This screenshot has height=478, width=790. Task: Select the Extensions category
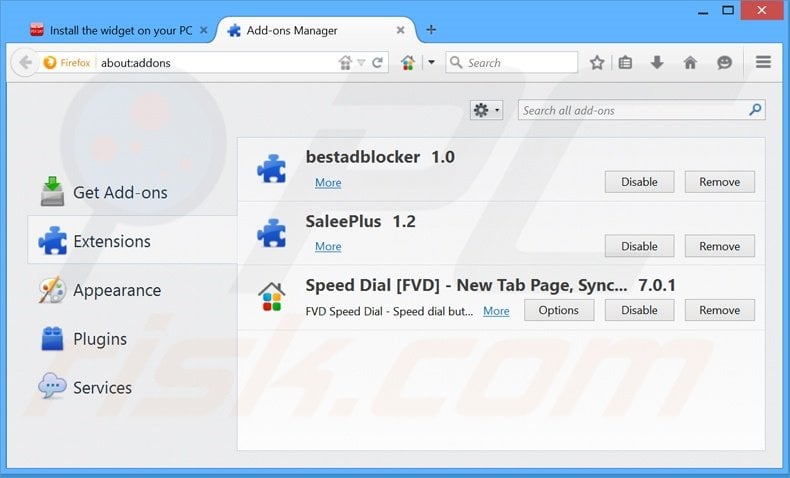[132, 240]
